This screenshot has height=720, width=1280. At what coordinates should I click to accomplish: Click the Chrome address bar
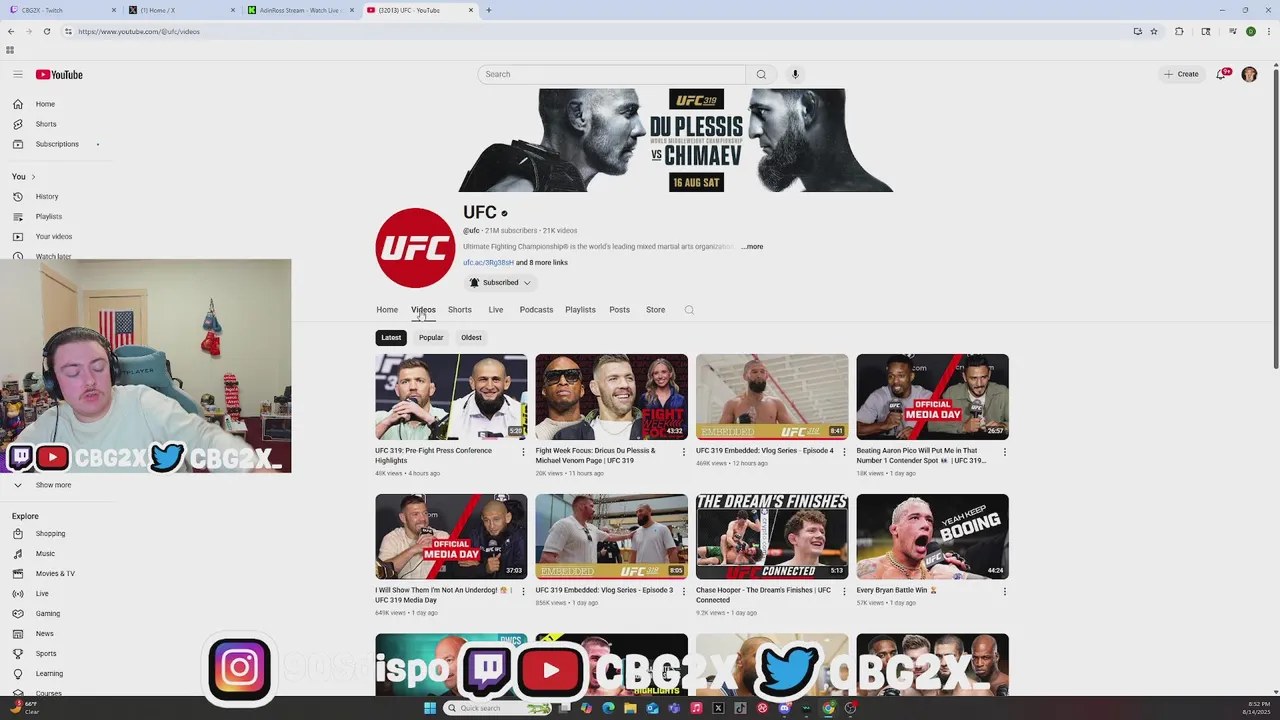pos(600,31)
